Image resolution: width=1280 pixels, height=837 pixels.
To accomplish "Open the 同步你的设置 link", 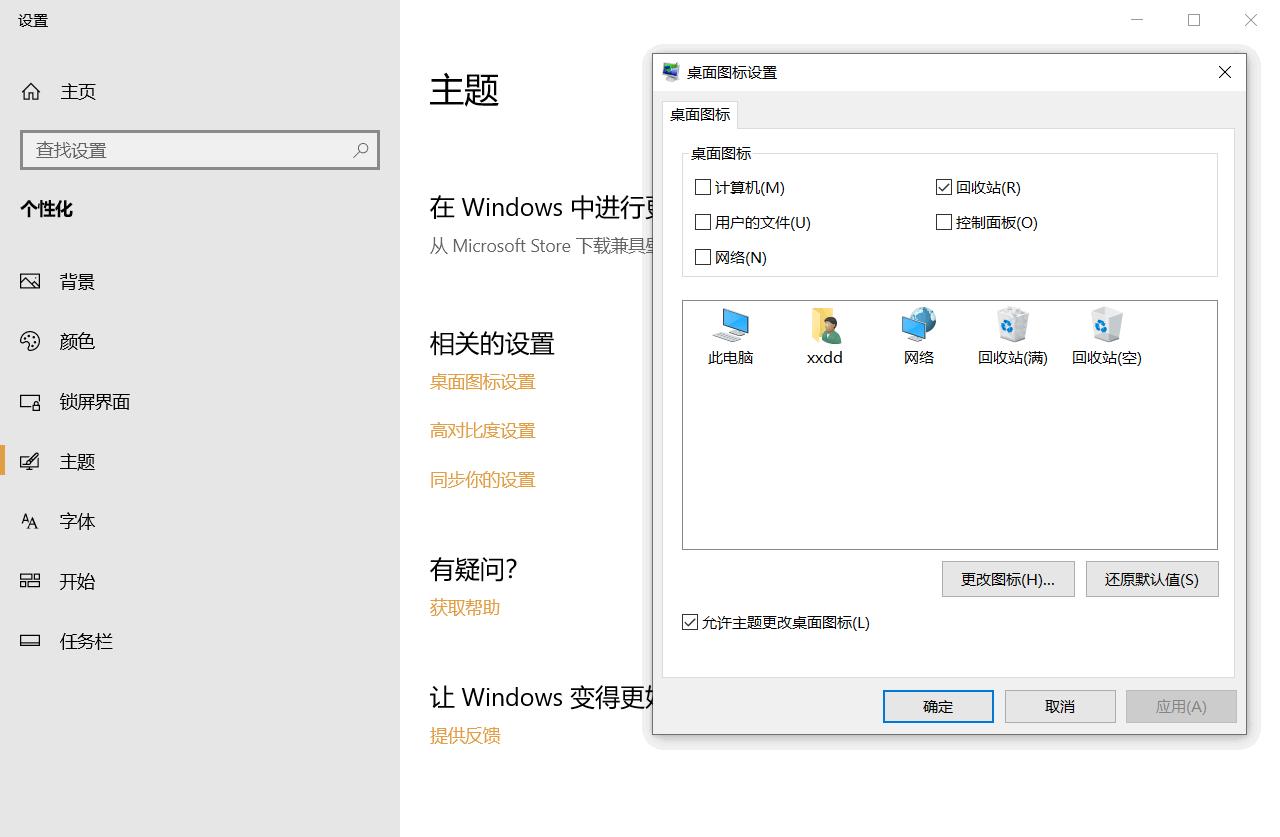I will coord(482,479).
